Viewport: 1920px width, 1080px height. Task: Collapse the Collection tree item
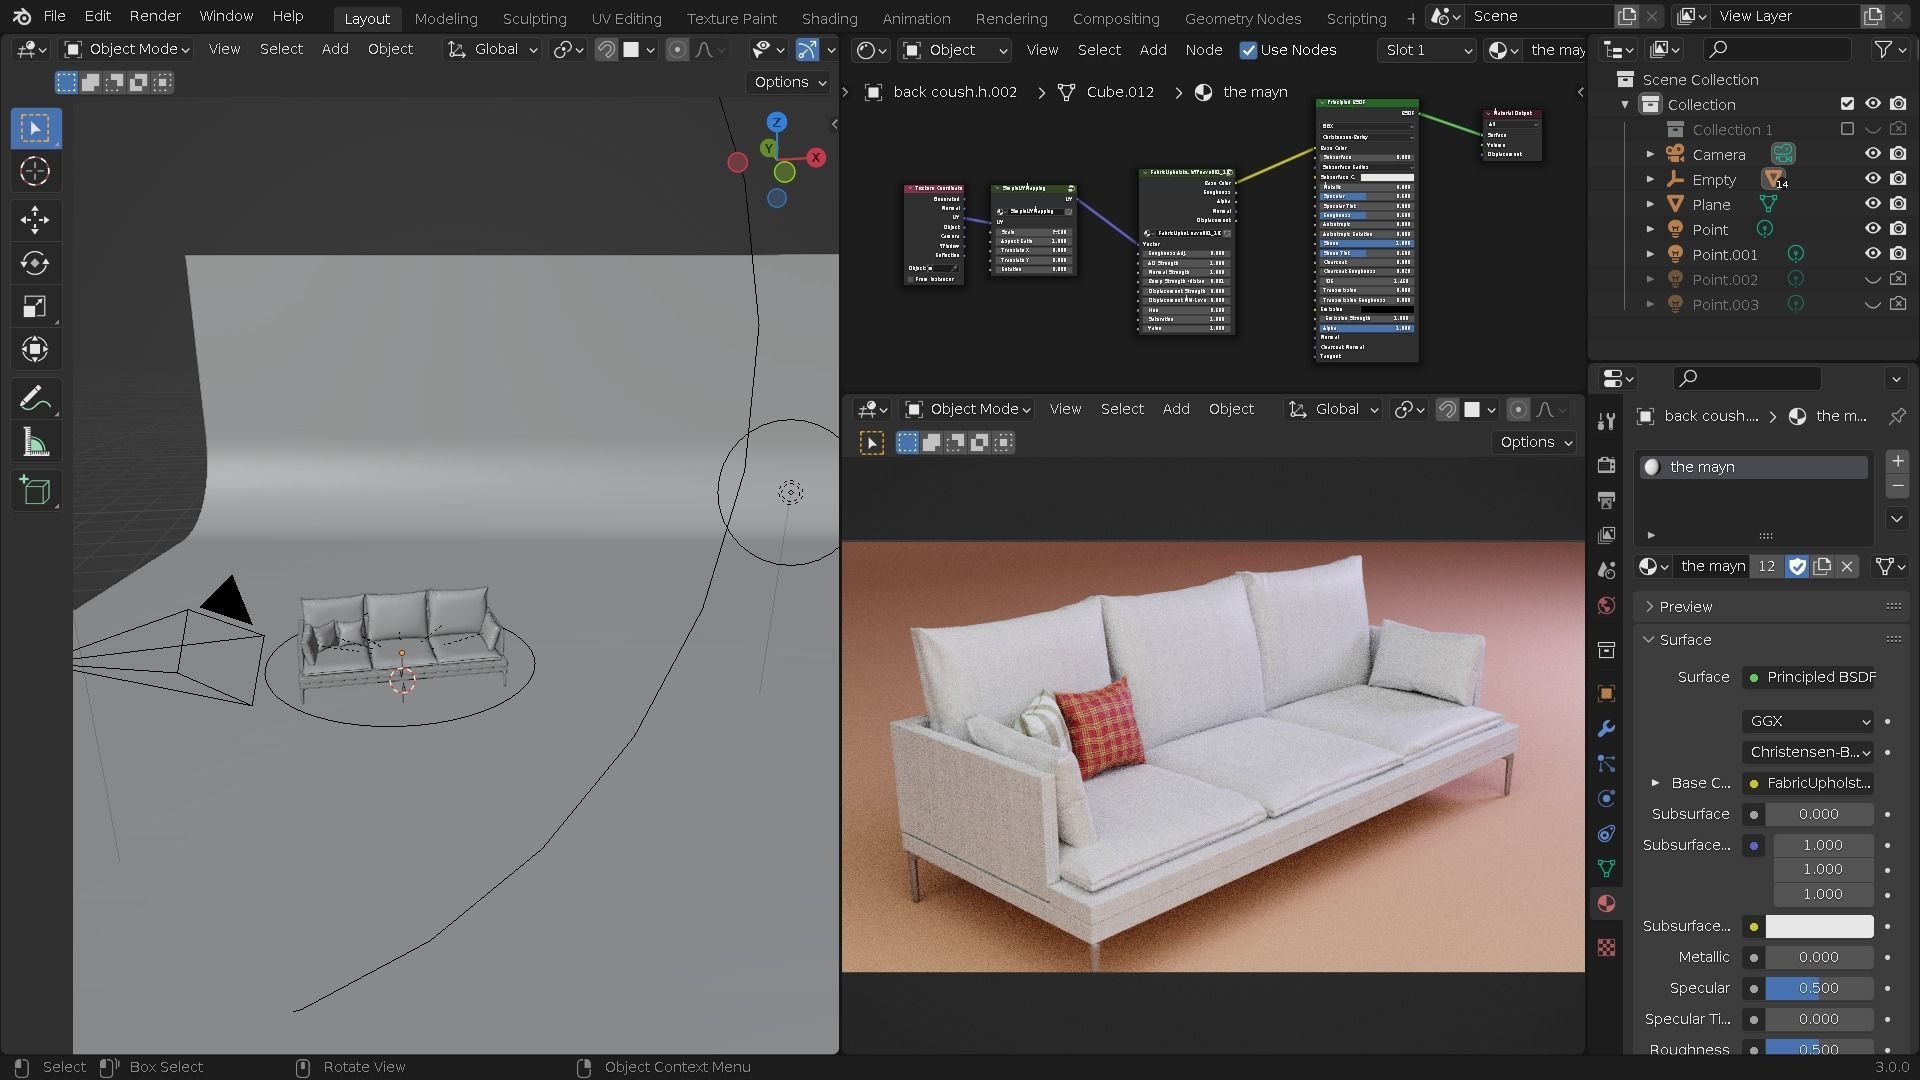(1626, 104)
